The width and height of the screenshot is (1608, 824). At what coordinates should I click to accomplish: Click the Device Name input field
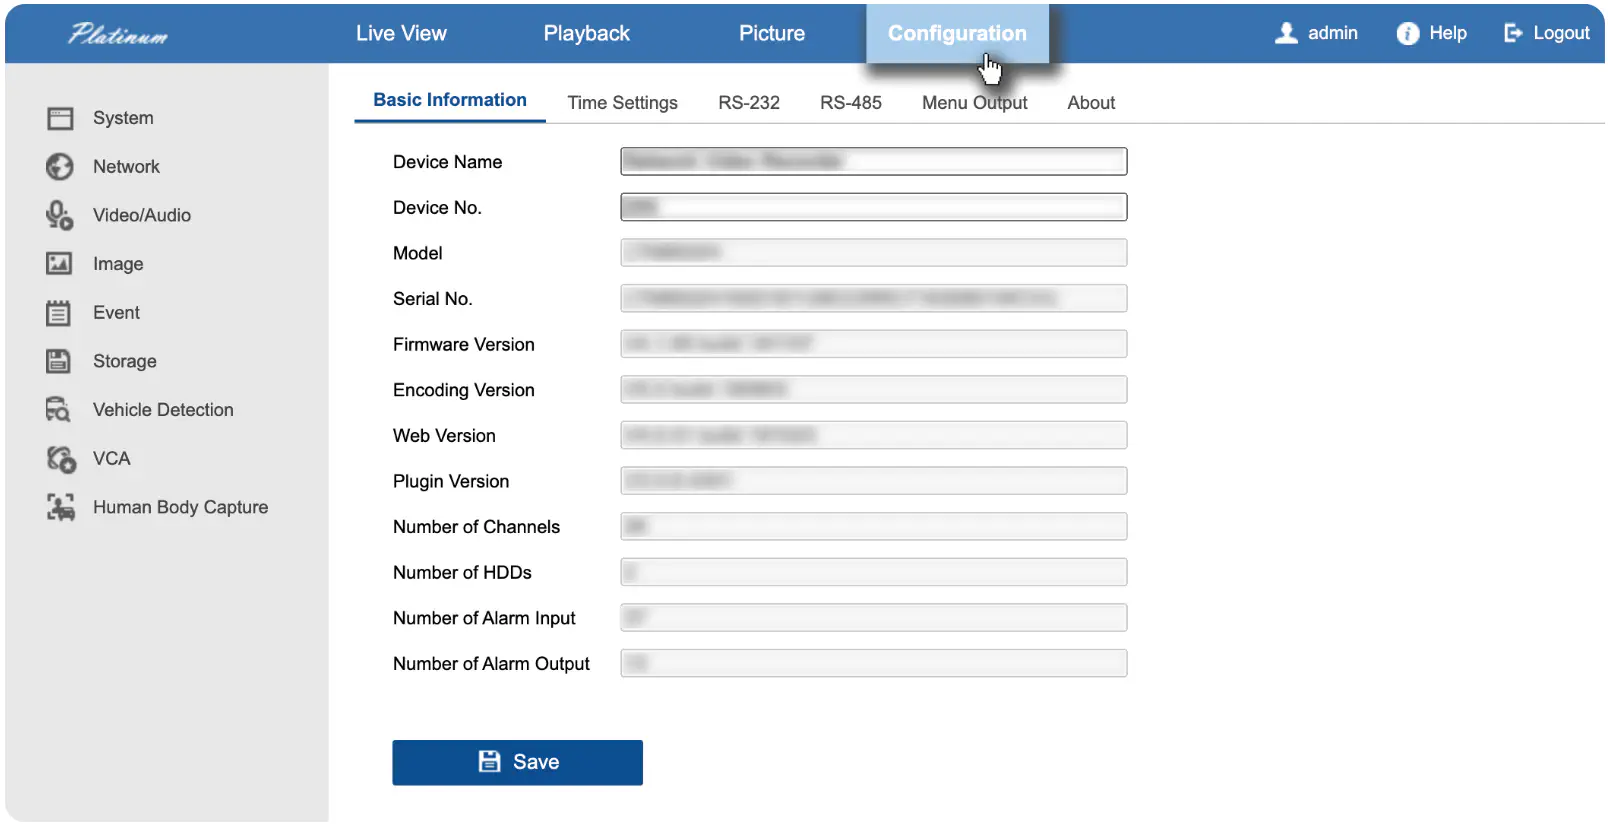[x=874, y=162]
